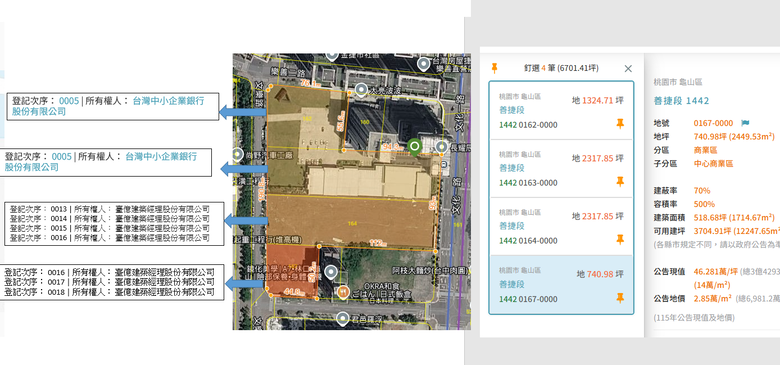Screen dimensions: 780x365
Task: Close the pinned parcels list
Action: (628, 69)
